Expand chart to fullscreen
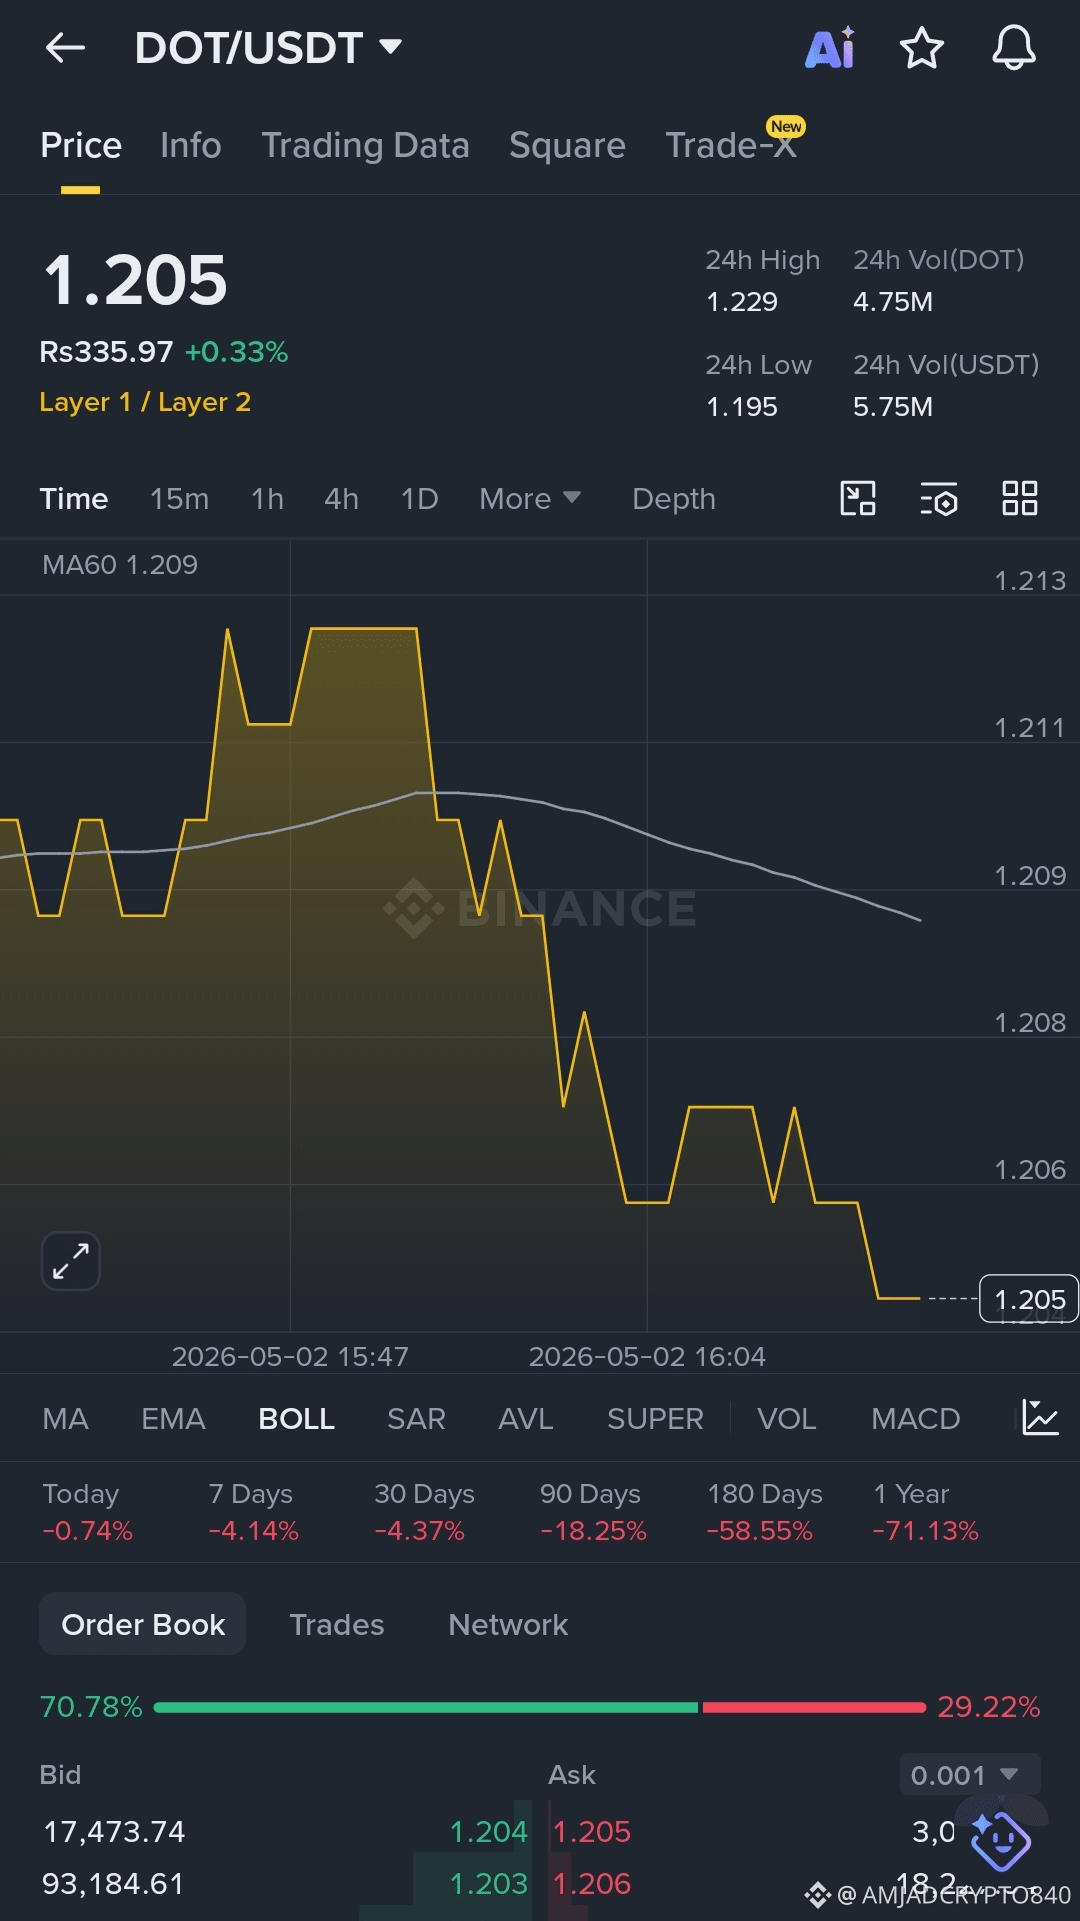The image size is (1080, 1921). click(x=71, y=1261)
